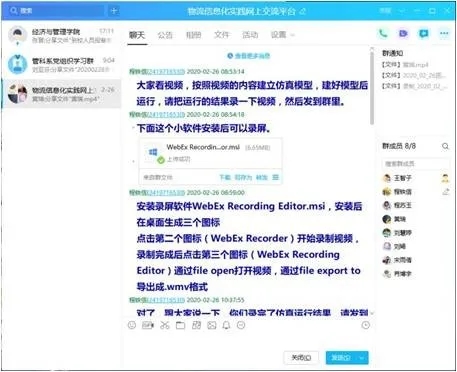Open the file card menu icon beside 转发
Image resolution: width=457 pixels, height=372 pixels.
[x=275, y=177]
